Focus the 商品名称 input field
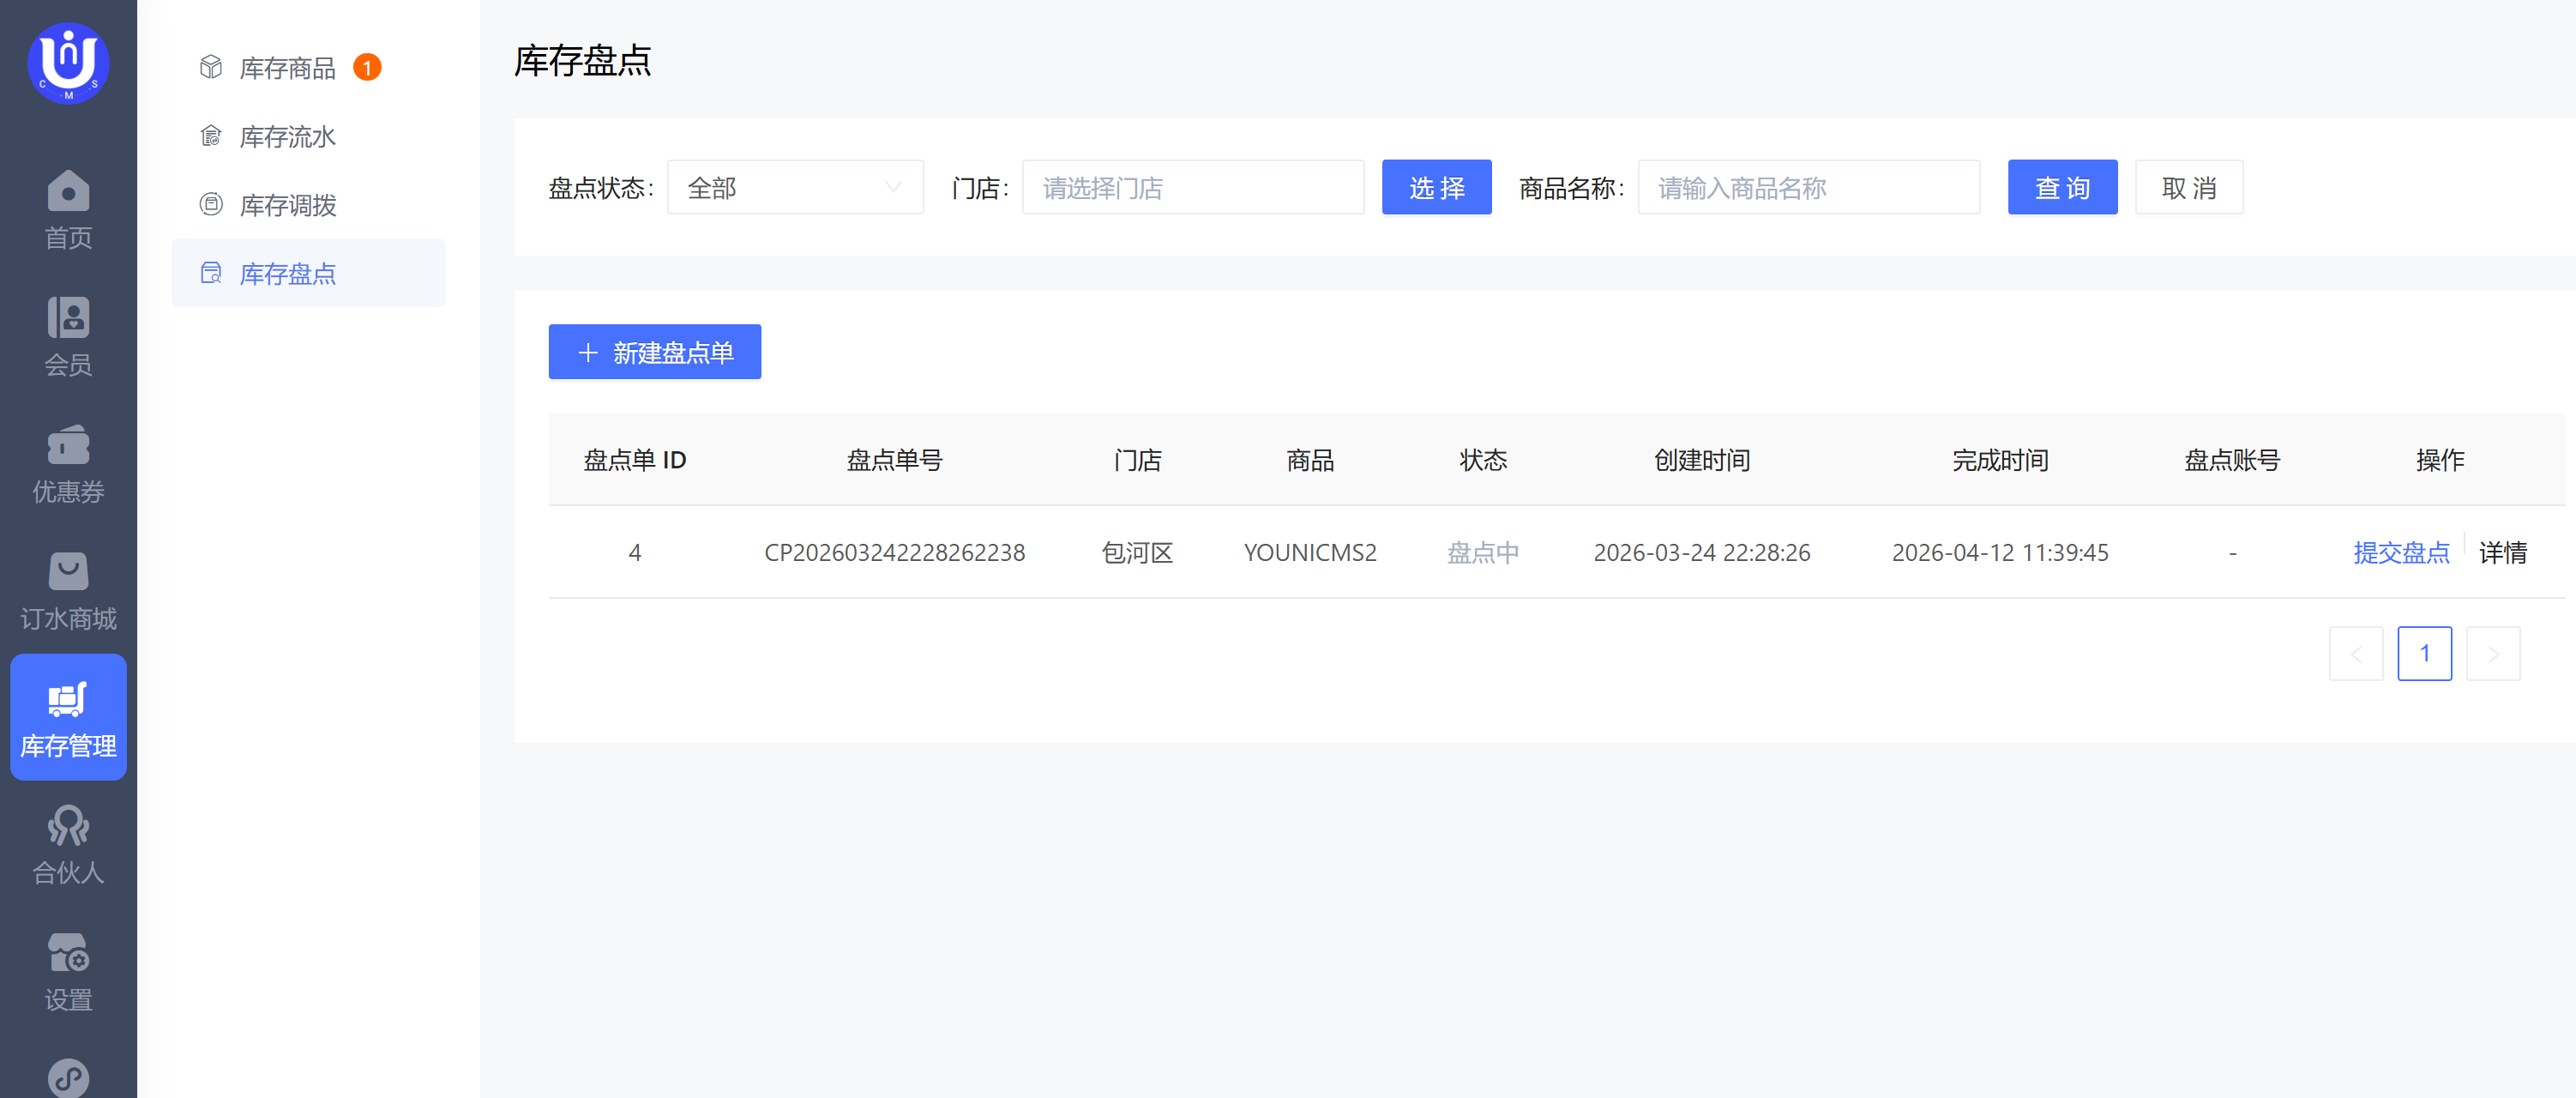 point(1807,187)
